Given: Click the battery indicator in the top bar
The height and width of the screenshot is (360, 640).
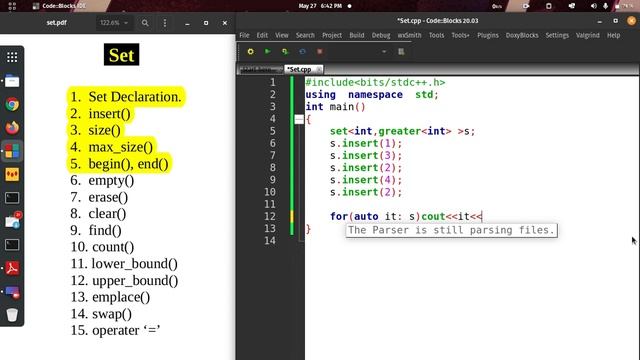Looking at the screenshot, I should click(x=624, y=6).
